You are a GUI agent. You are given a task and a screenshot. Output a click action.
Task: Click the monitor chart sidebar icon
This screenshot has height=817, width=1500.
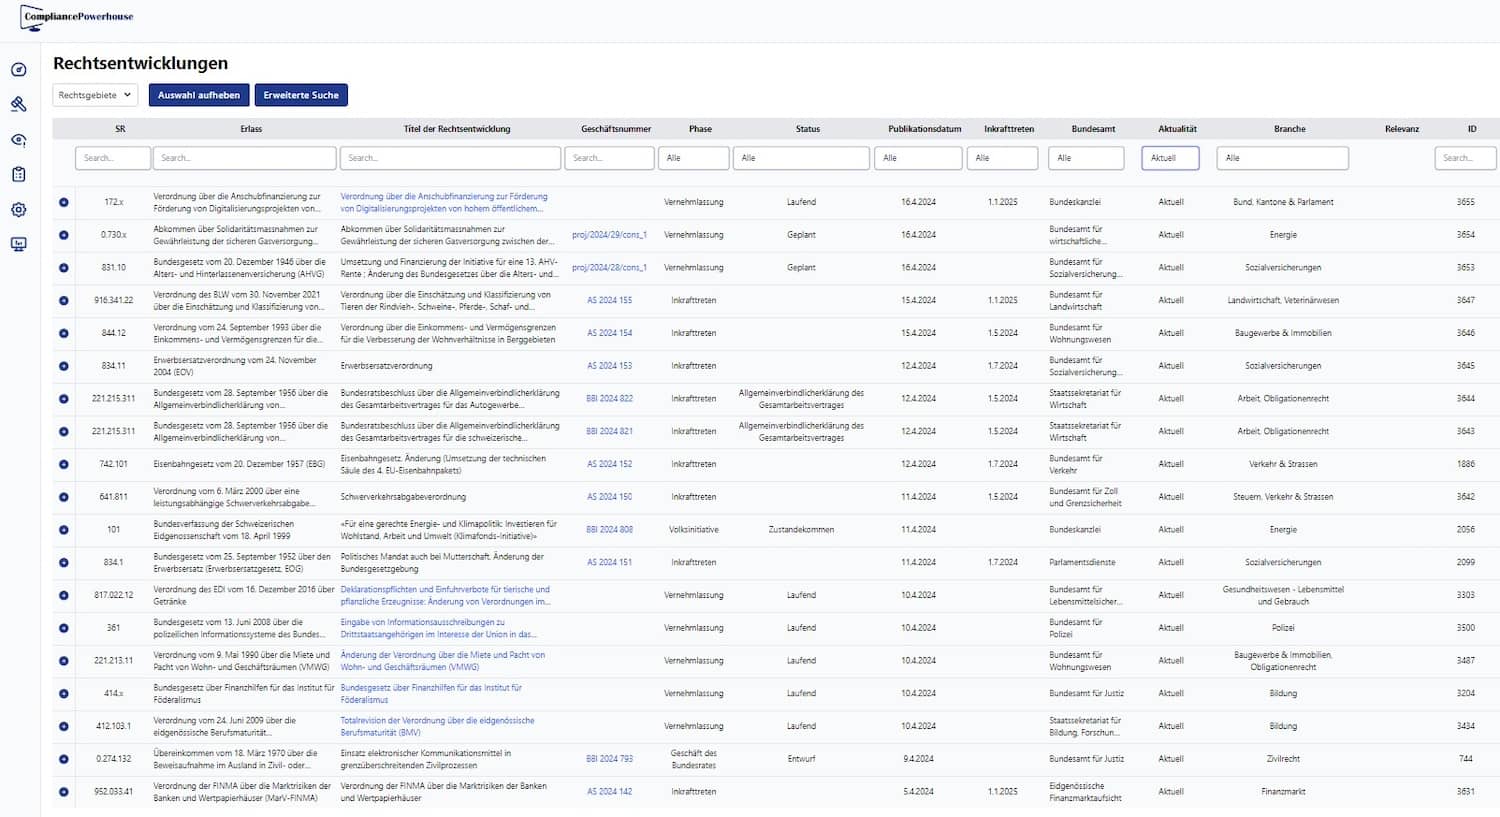tap(18, 244)
